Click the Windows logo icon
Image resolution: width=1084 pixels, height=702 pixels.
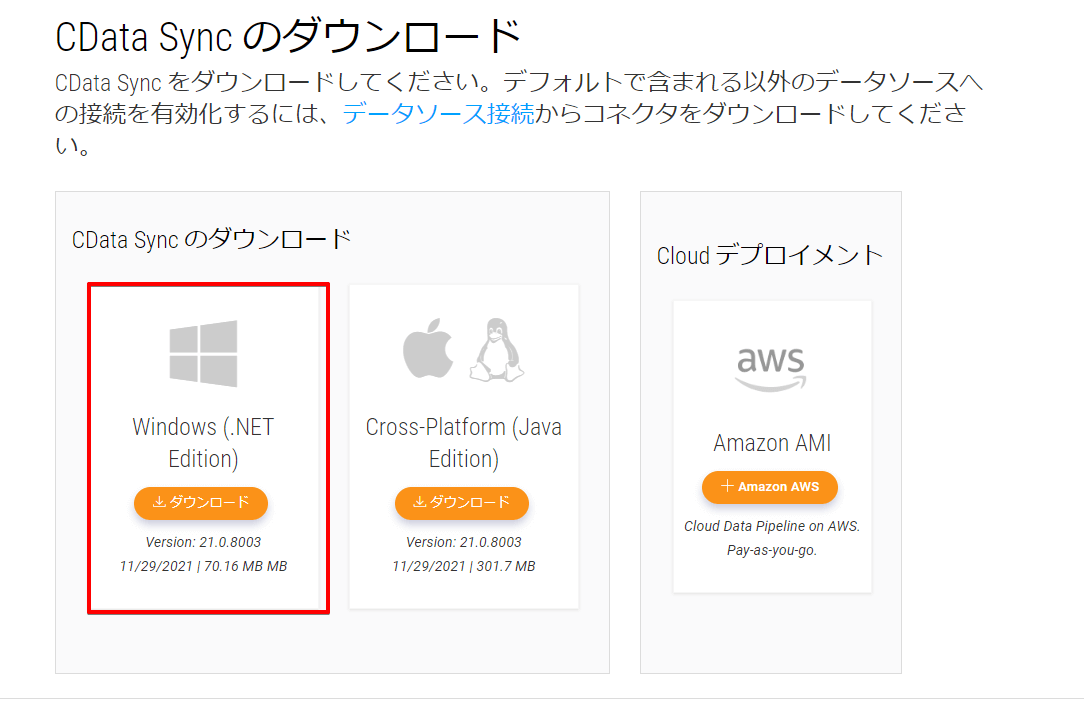pos(203,353)
